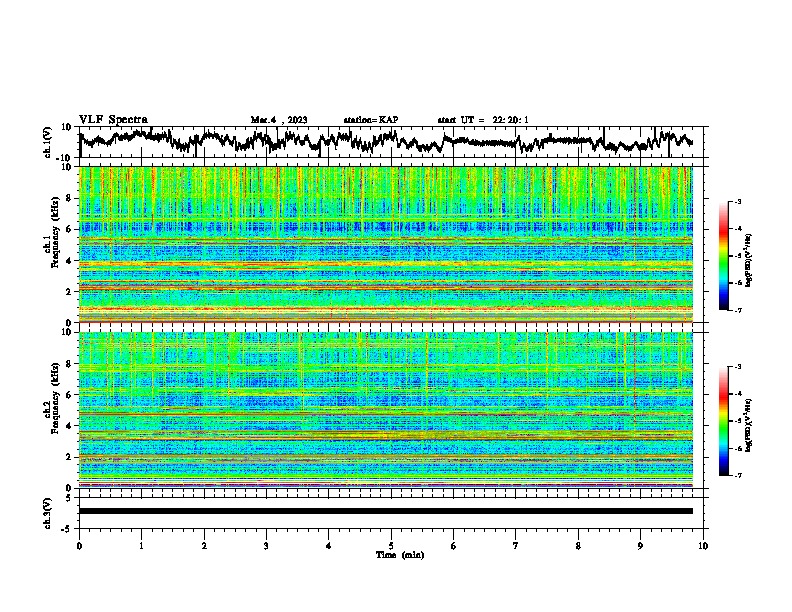Viewport: 792px width, 612px height.
Task: Click the black ch.3 signal bar
Action: click(386, 511)
